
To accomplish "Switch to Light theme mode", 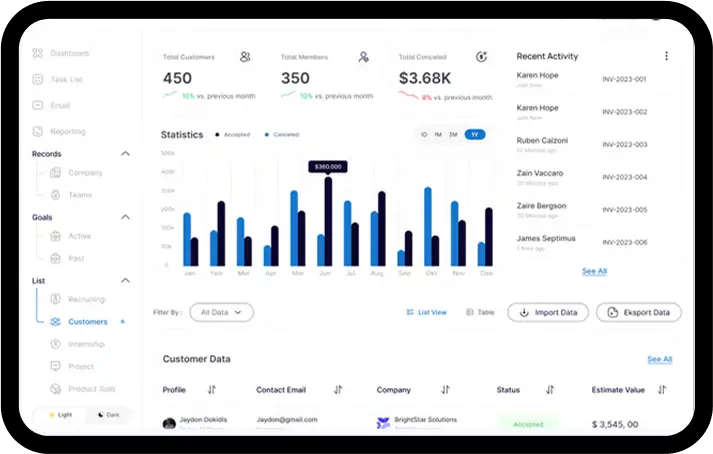I will [59, 414].
